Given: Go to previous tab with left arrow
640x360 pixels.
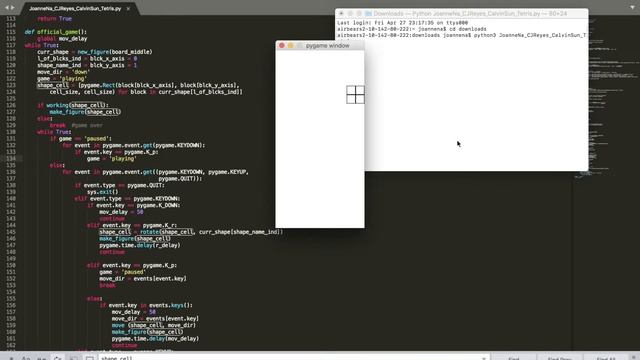Looking at the screenshot, I should [7, 7].
